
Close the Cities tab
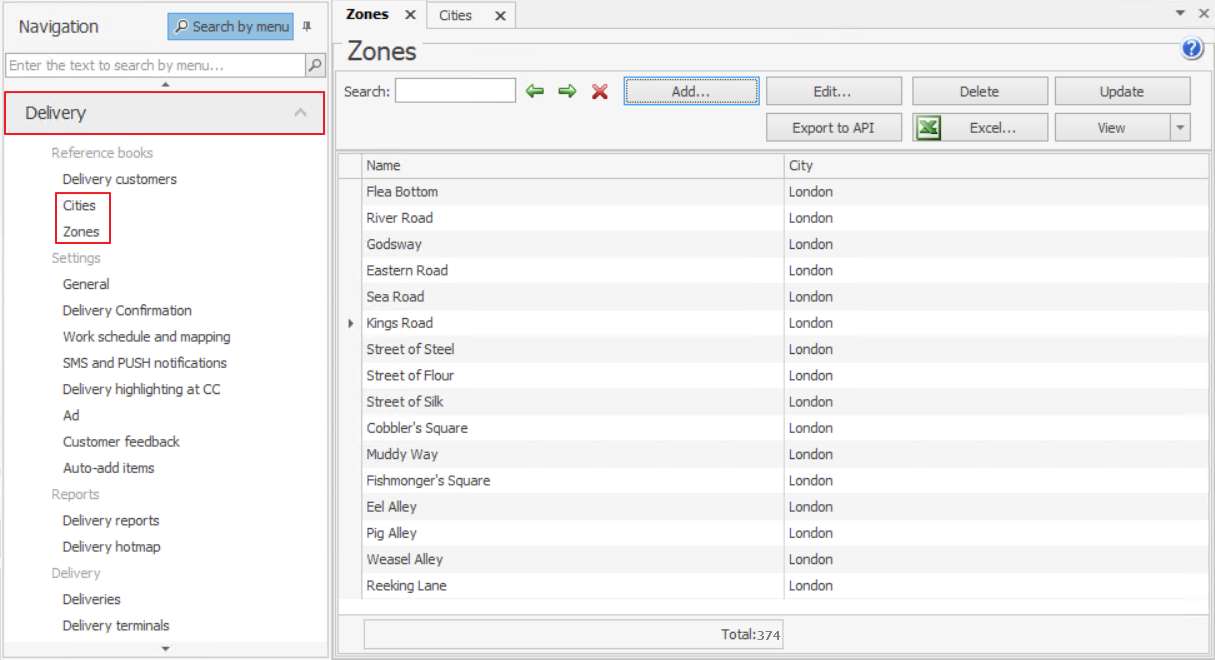(500, 15)
